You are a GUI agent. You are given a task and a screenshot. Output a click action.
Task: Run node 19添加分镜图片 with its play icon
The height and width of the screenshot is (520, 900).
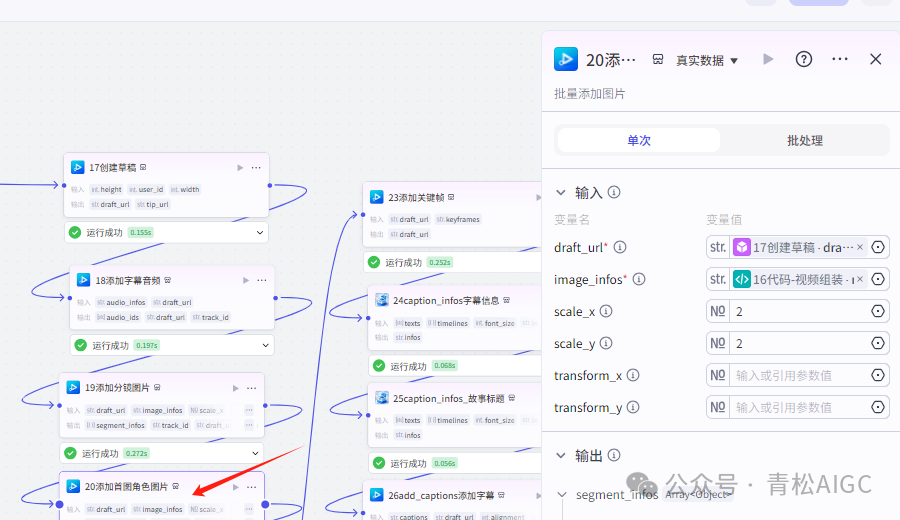coord(235,388)
